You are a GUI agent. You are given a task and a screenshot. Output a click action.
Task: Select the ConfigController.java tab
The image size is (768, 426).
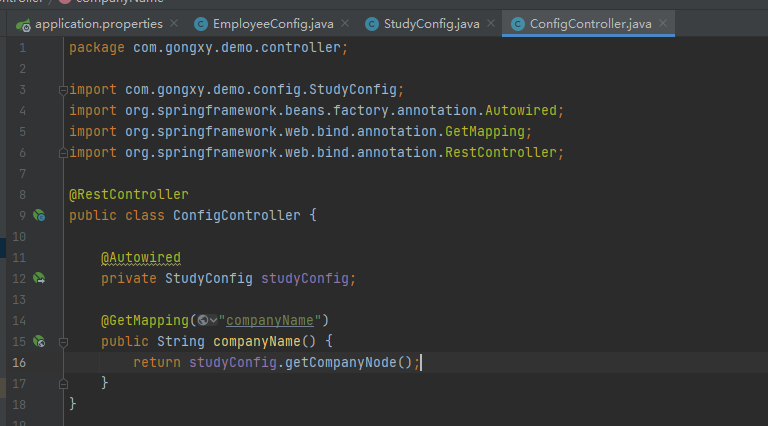coord(590,24)
